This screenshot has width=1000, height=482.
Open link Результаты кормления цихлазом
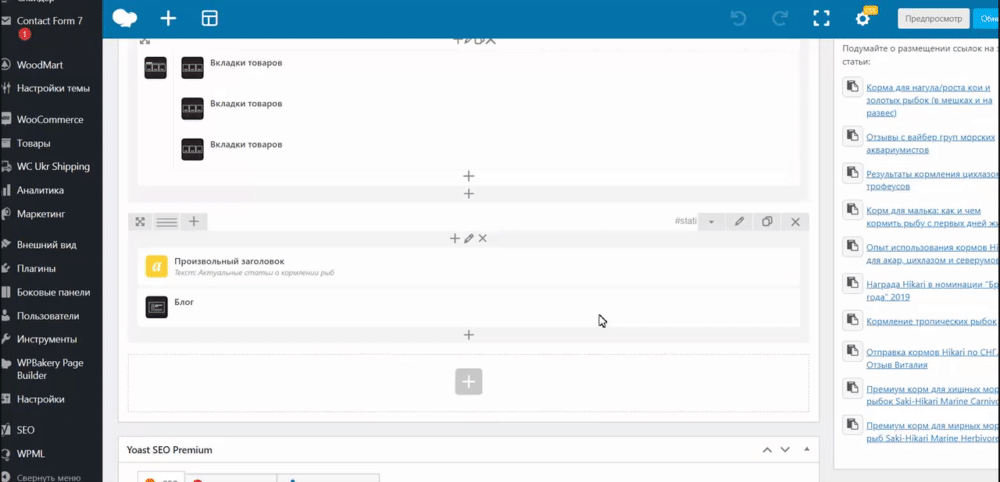[x=932, y=180]
